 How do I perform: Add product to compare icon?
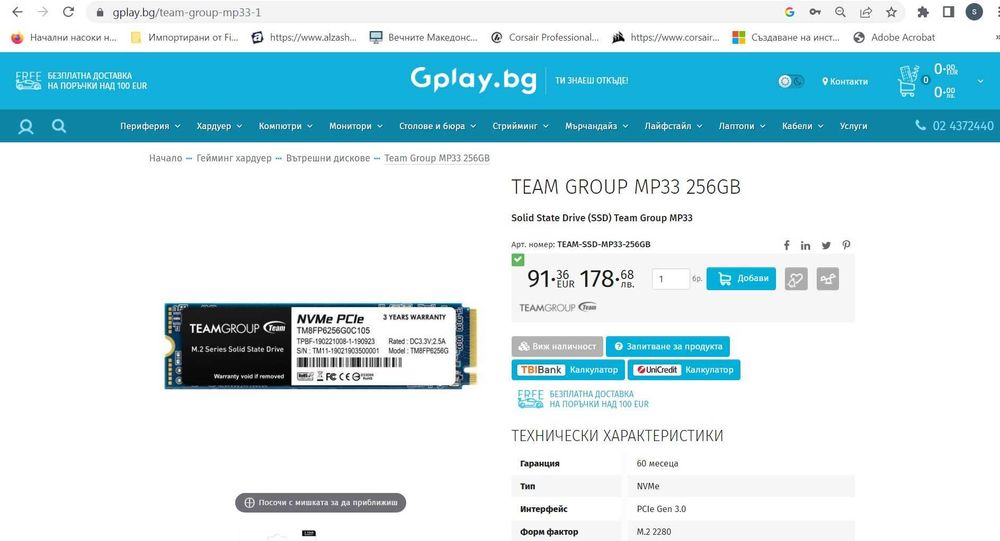[x=828, y=279]
